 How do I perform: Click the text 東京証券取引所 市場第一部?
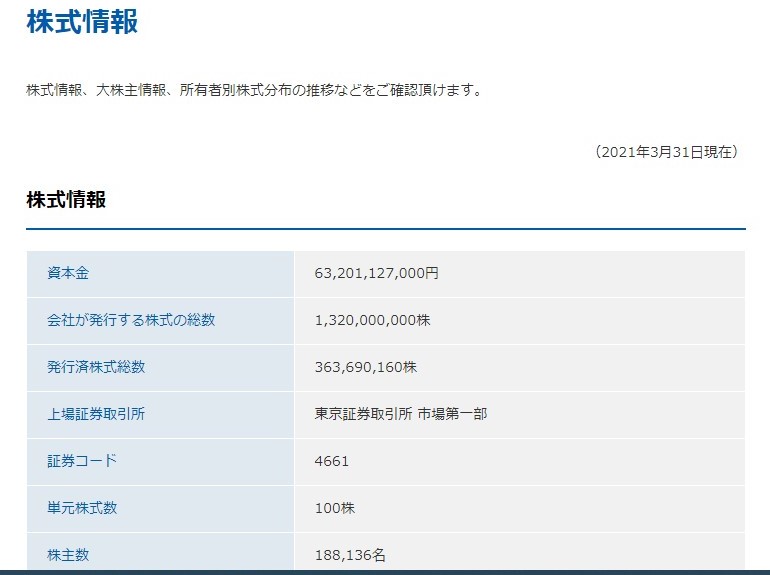400,413
